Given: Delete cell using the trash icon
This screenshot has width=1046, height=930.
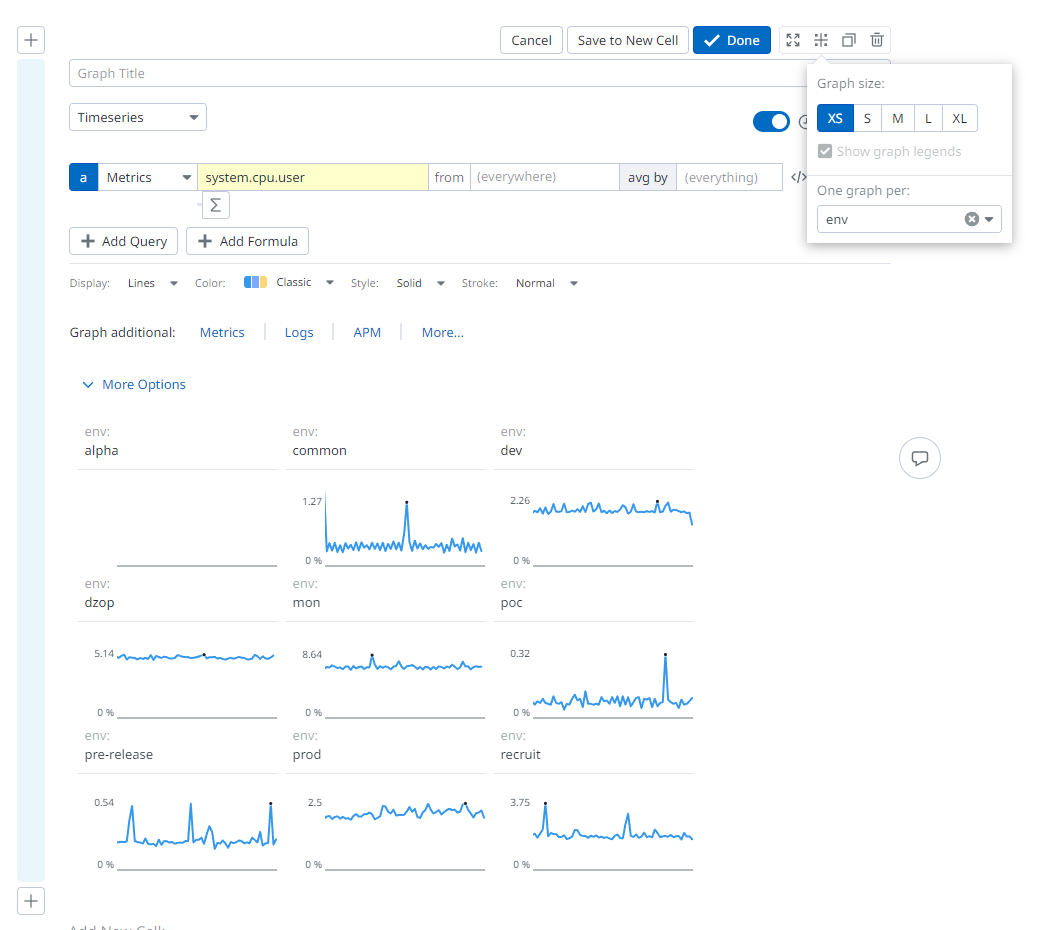Looking at the screenshot, I should [x=877, y=40].
